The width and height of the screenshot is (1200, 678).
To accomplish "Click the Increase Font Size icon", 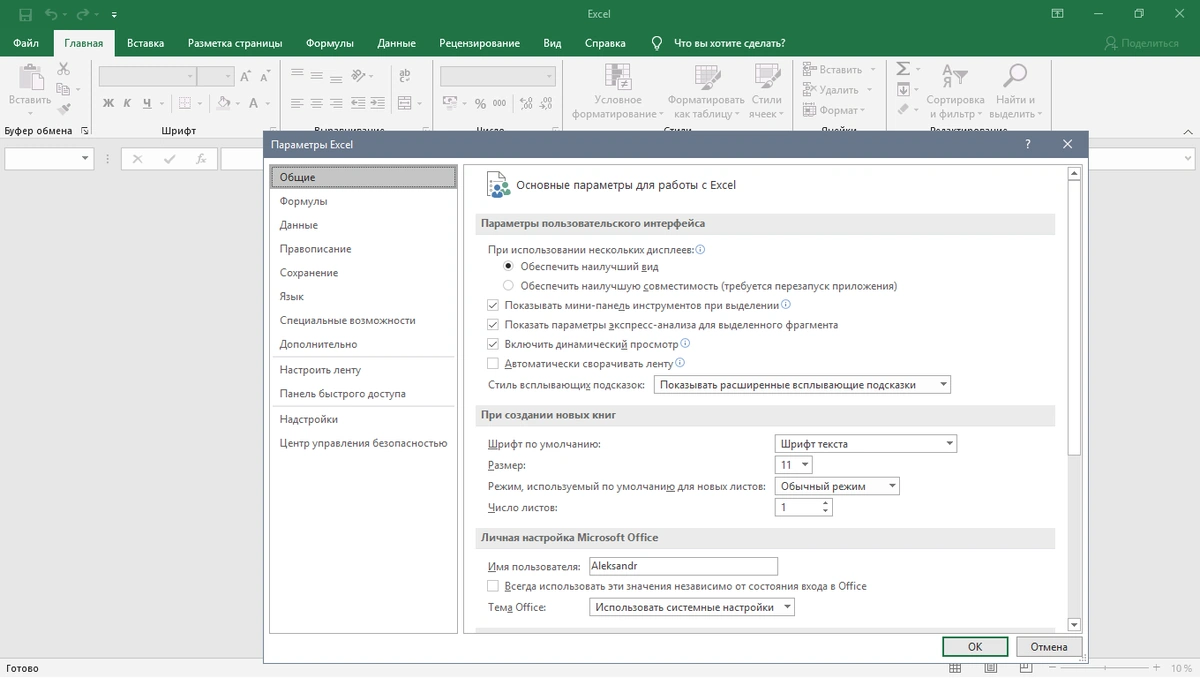I will pos(246,76).
